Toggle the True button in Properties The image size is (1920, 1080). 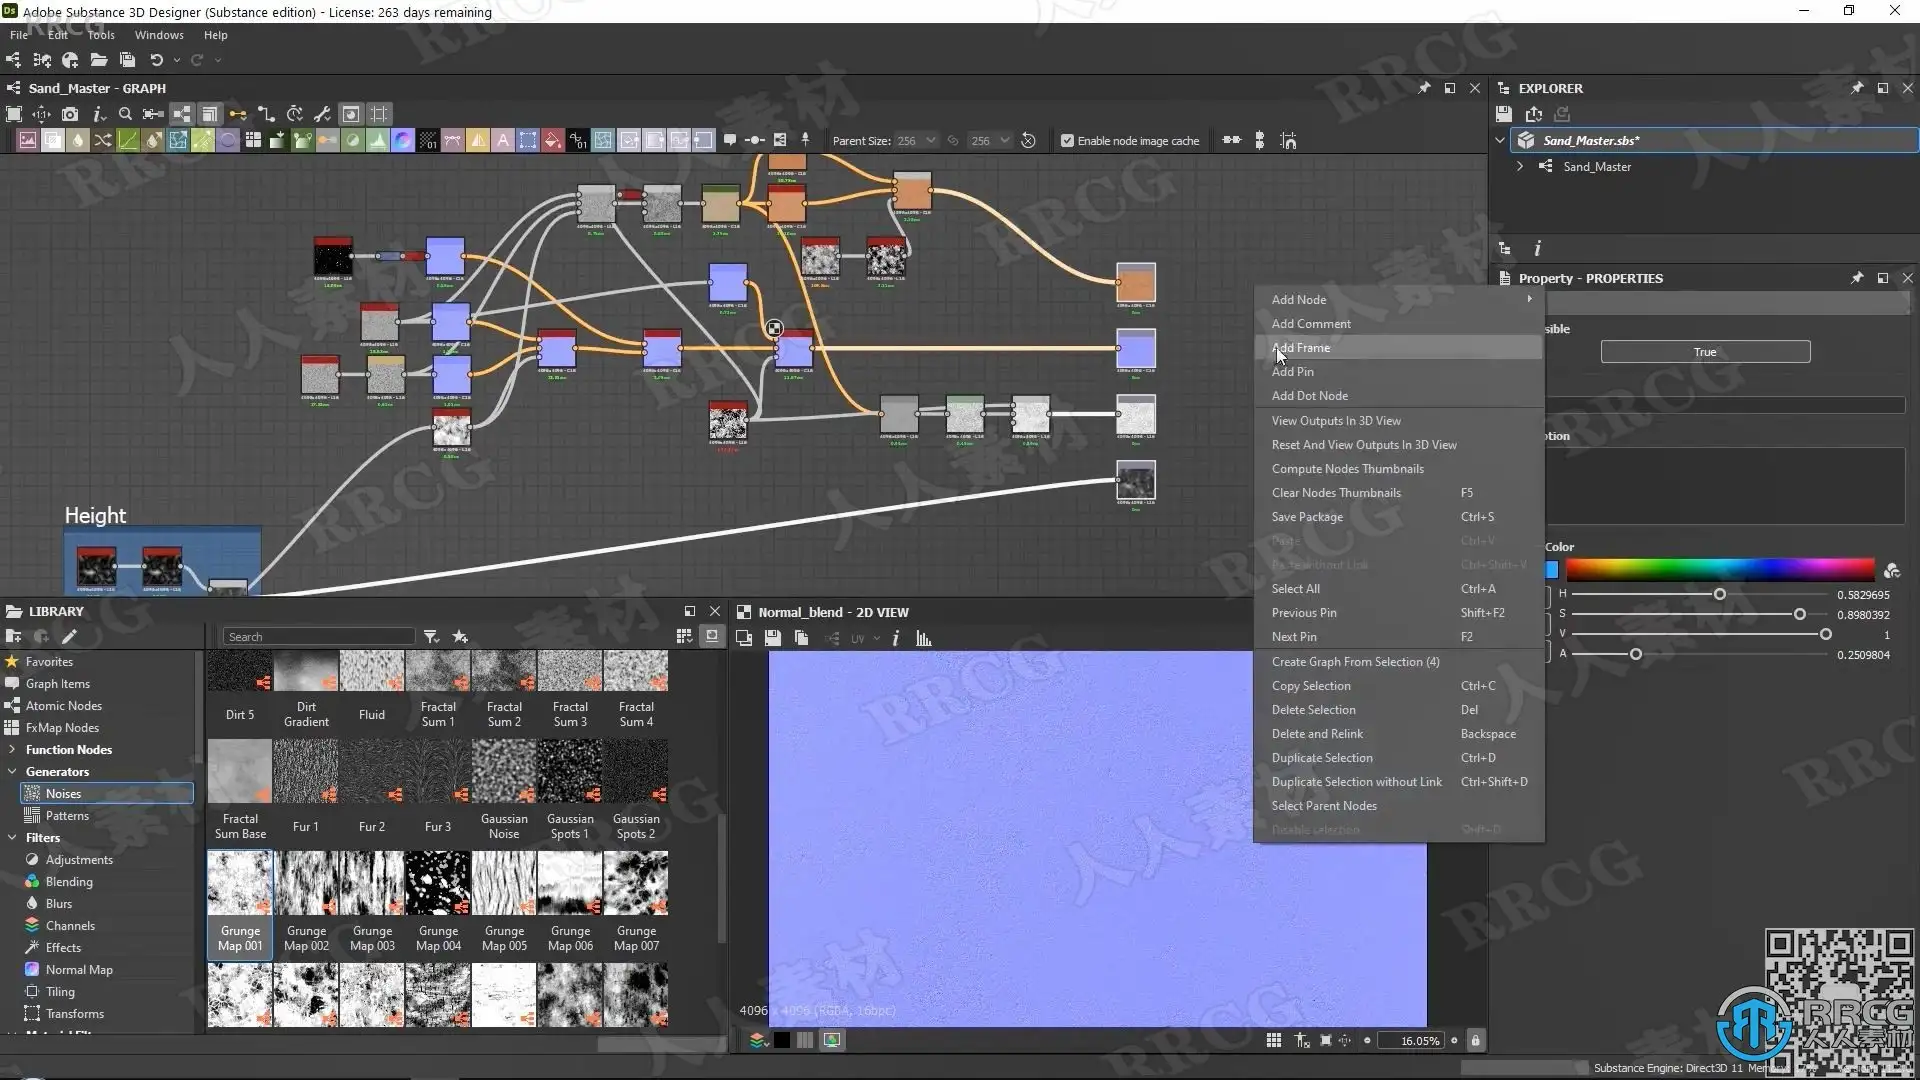[x=1705, y=352]
